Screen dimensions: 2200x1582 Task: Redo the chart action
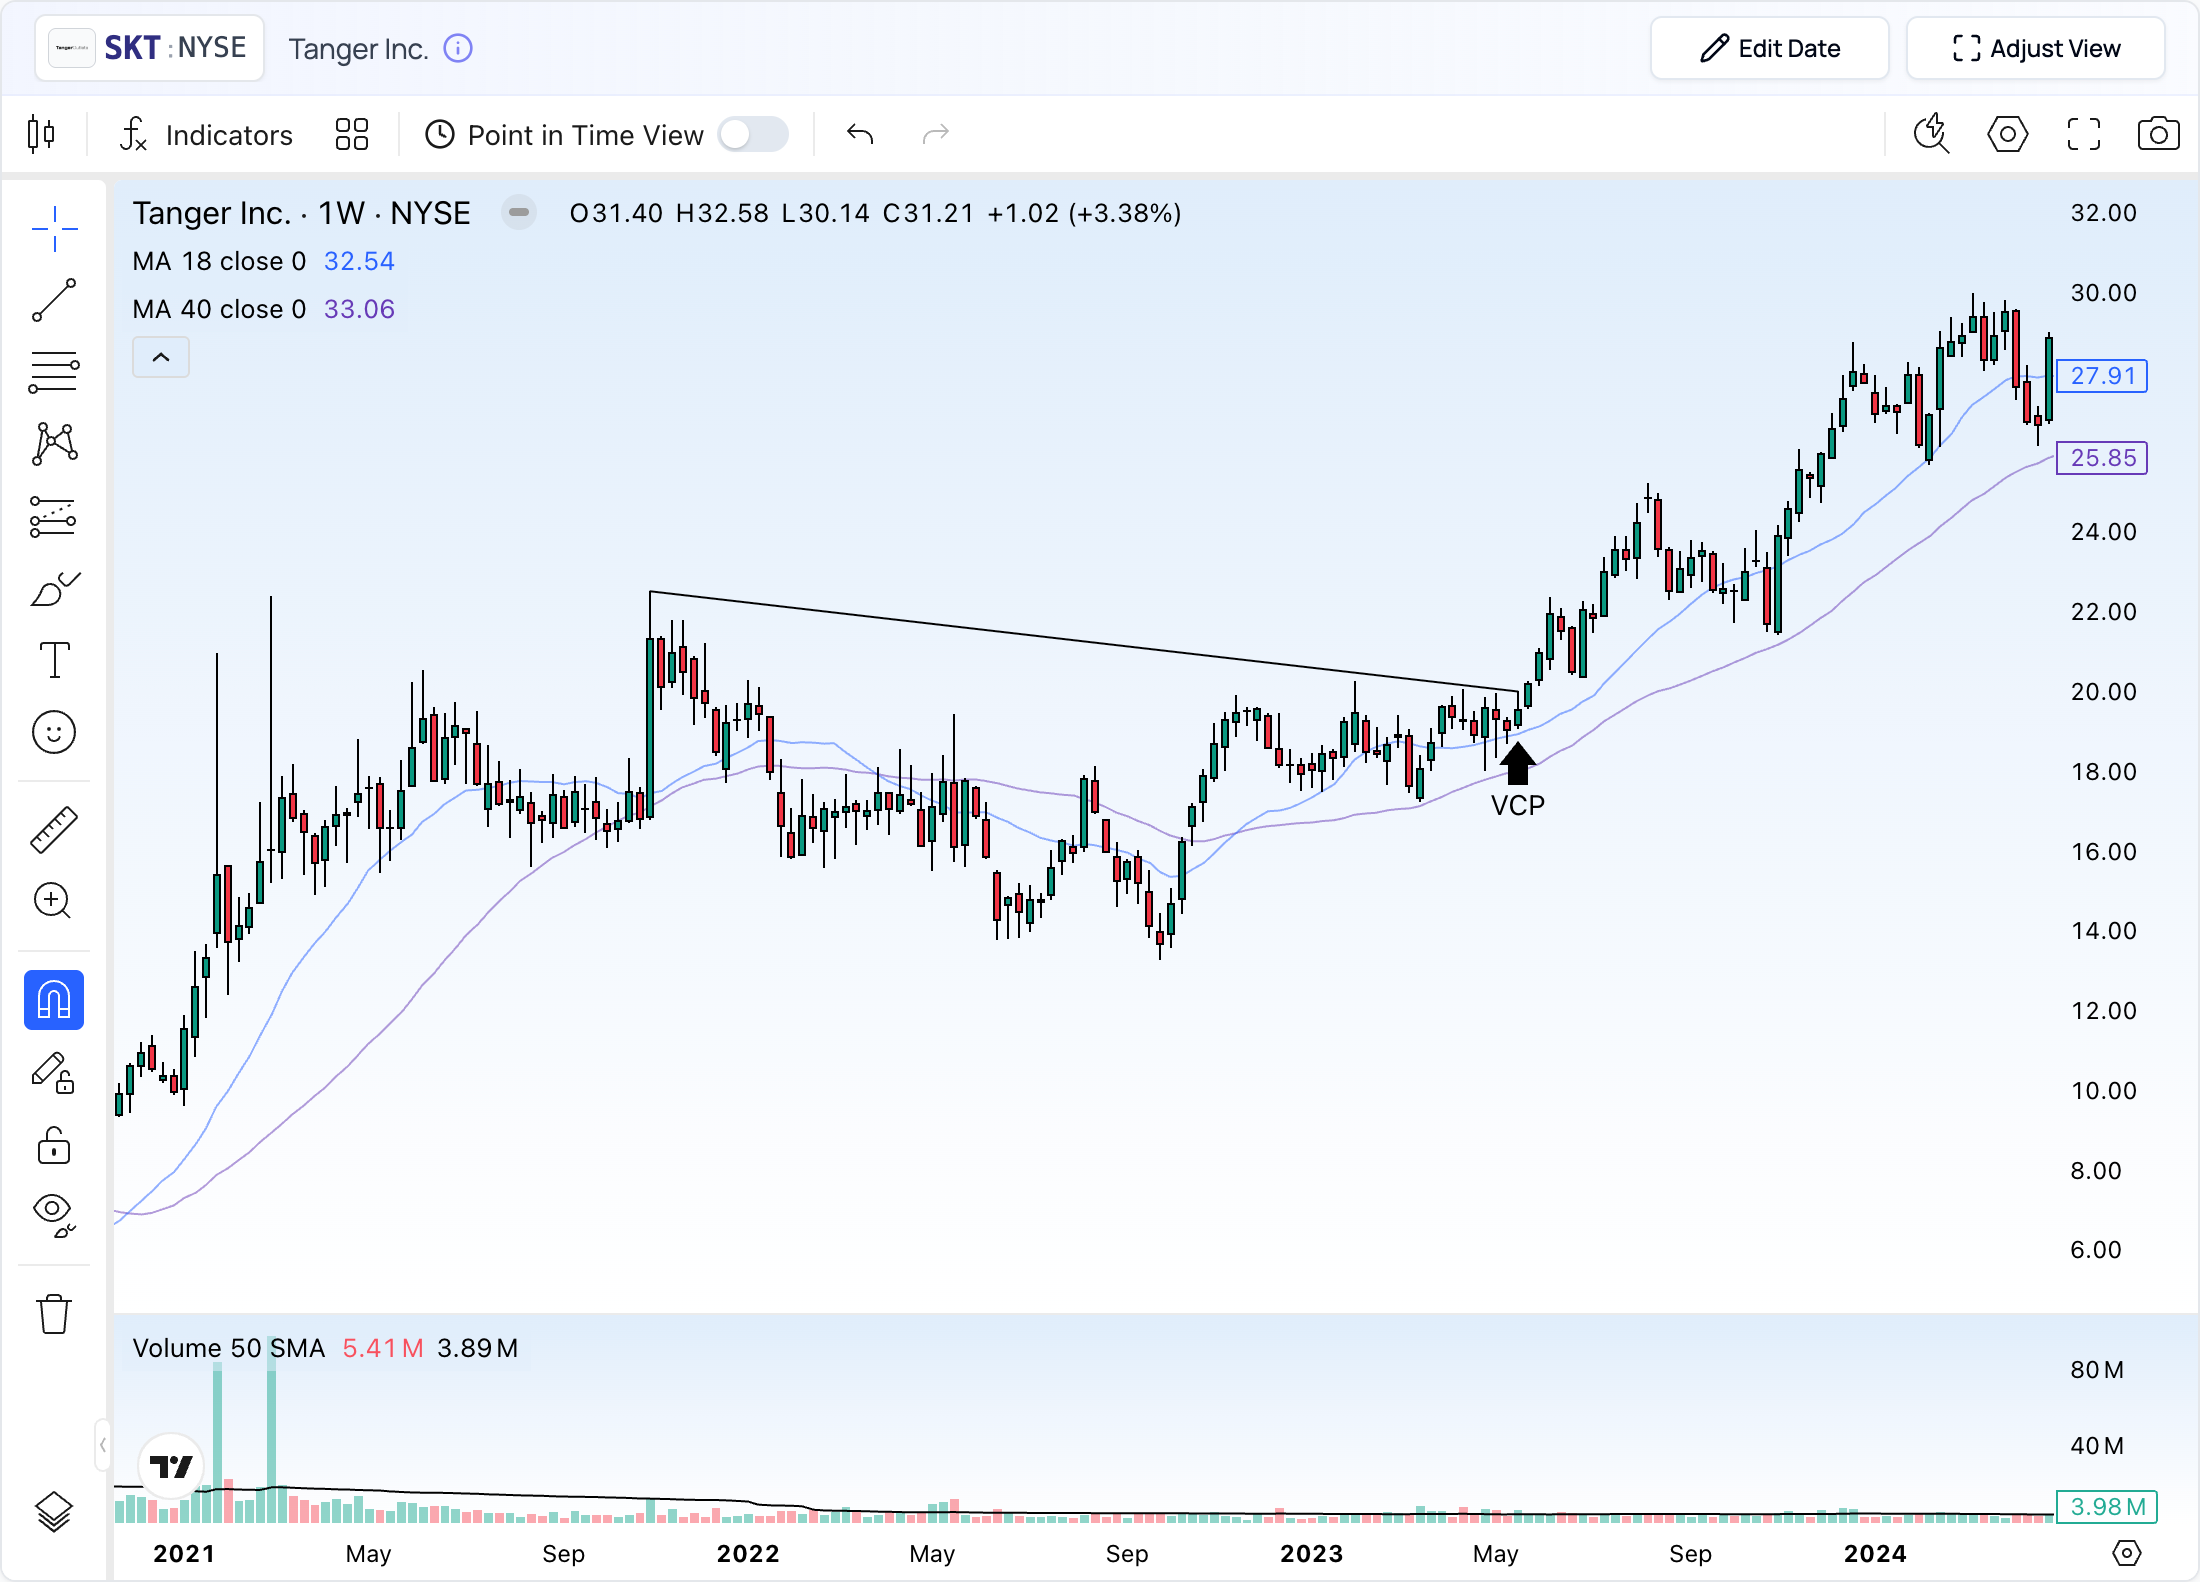pos(935,134)
